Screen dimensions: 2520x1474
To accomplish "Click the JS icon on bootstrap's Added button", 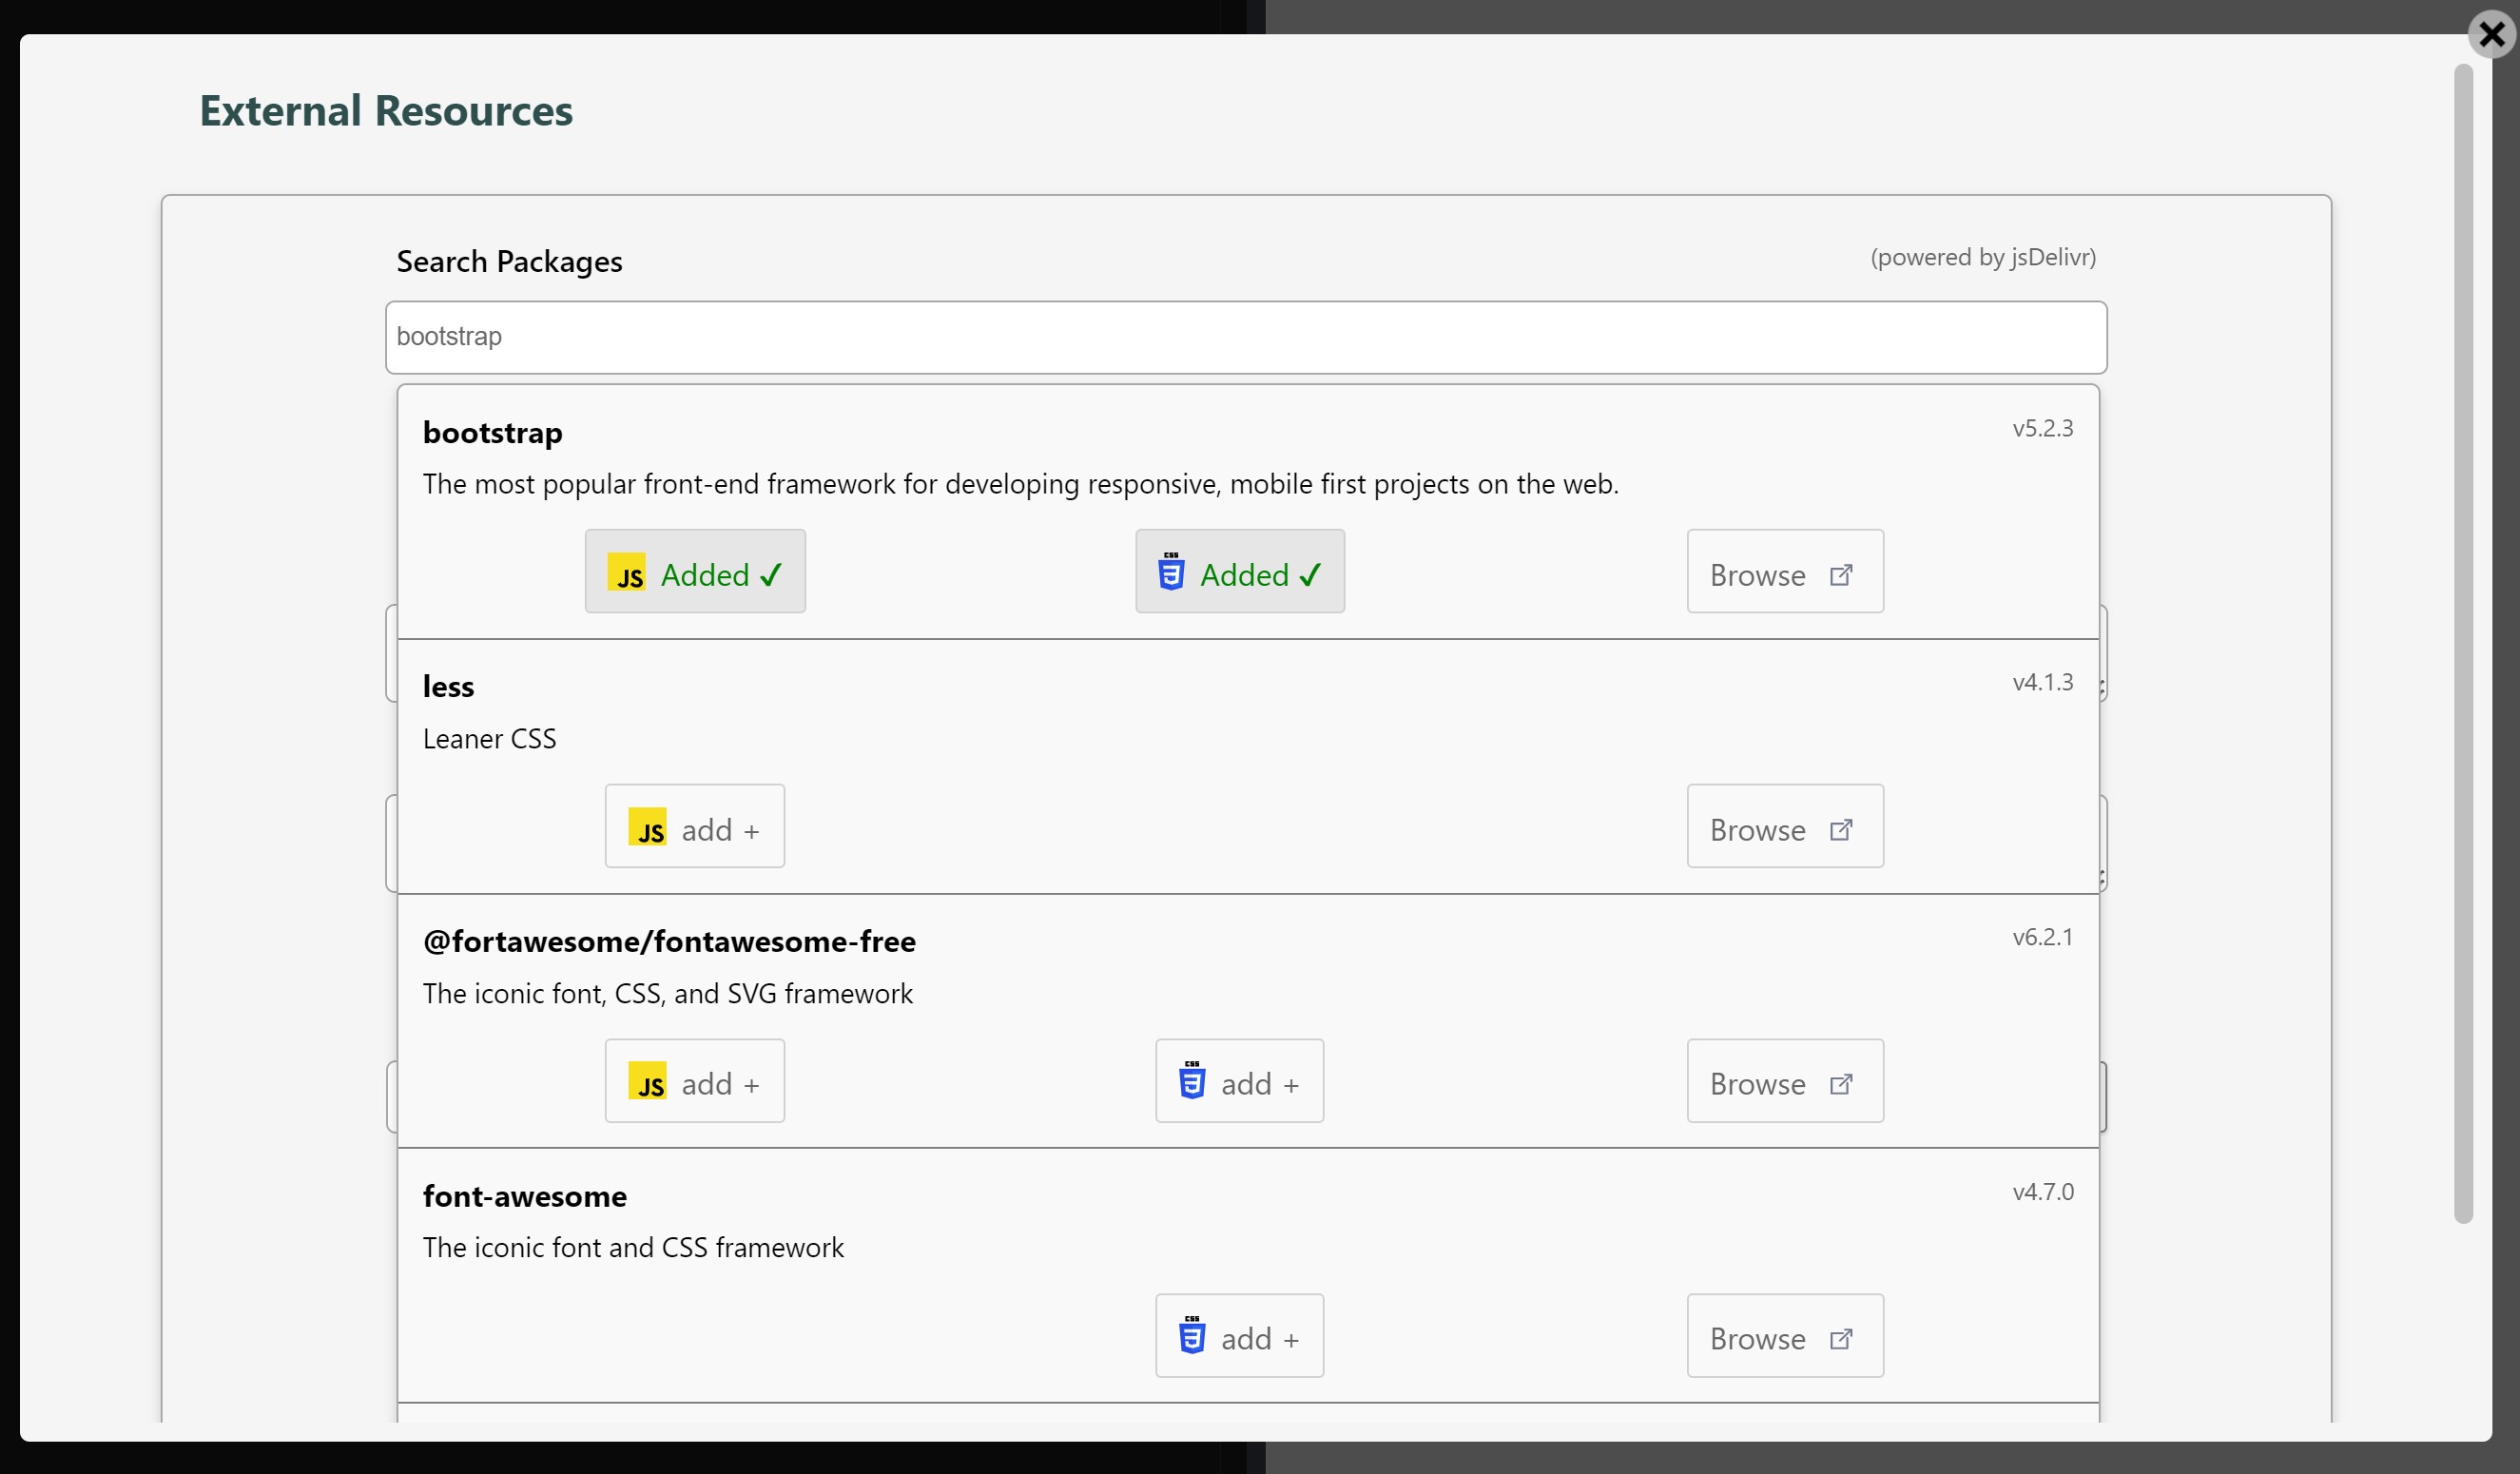I will [x=628, y=573].
